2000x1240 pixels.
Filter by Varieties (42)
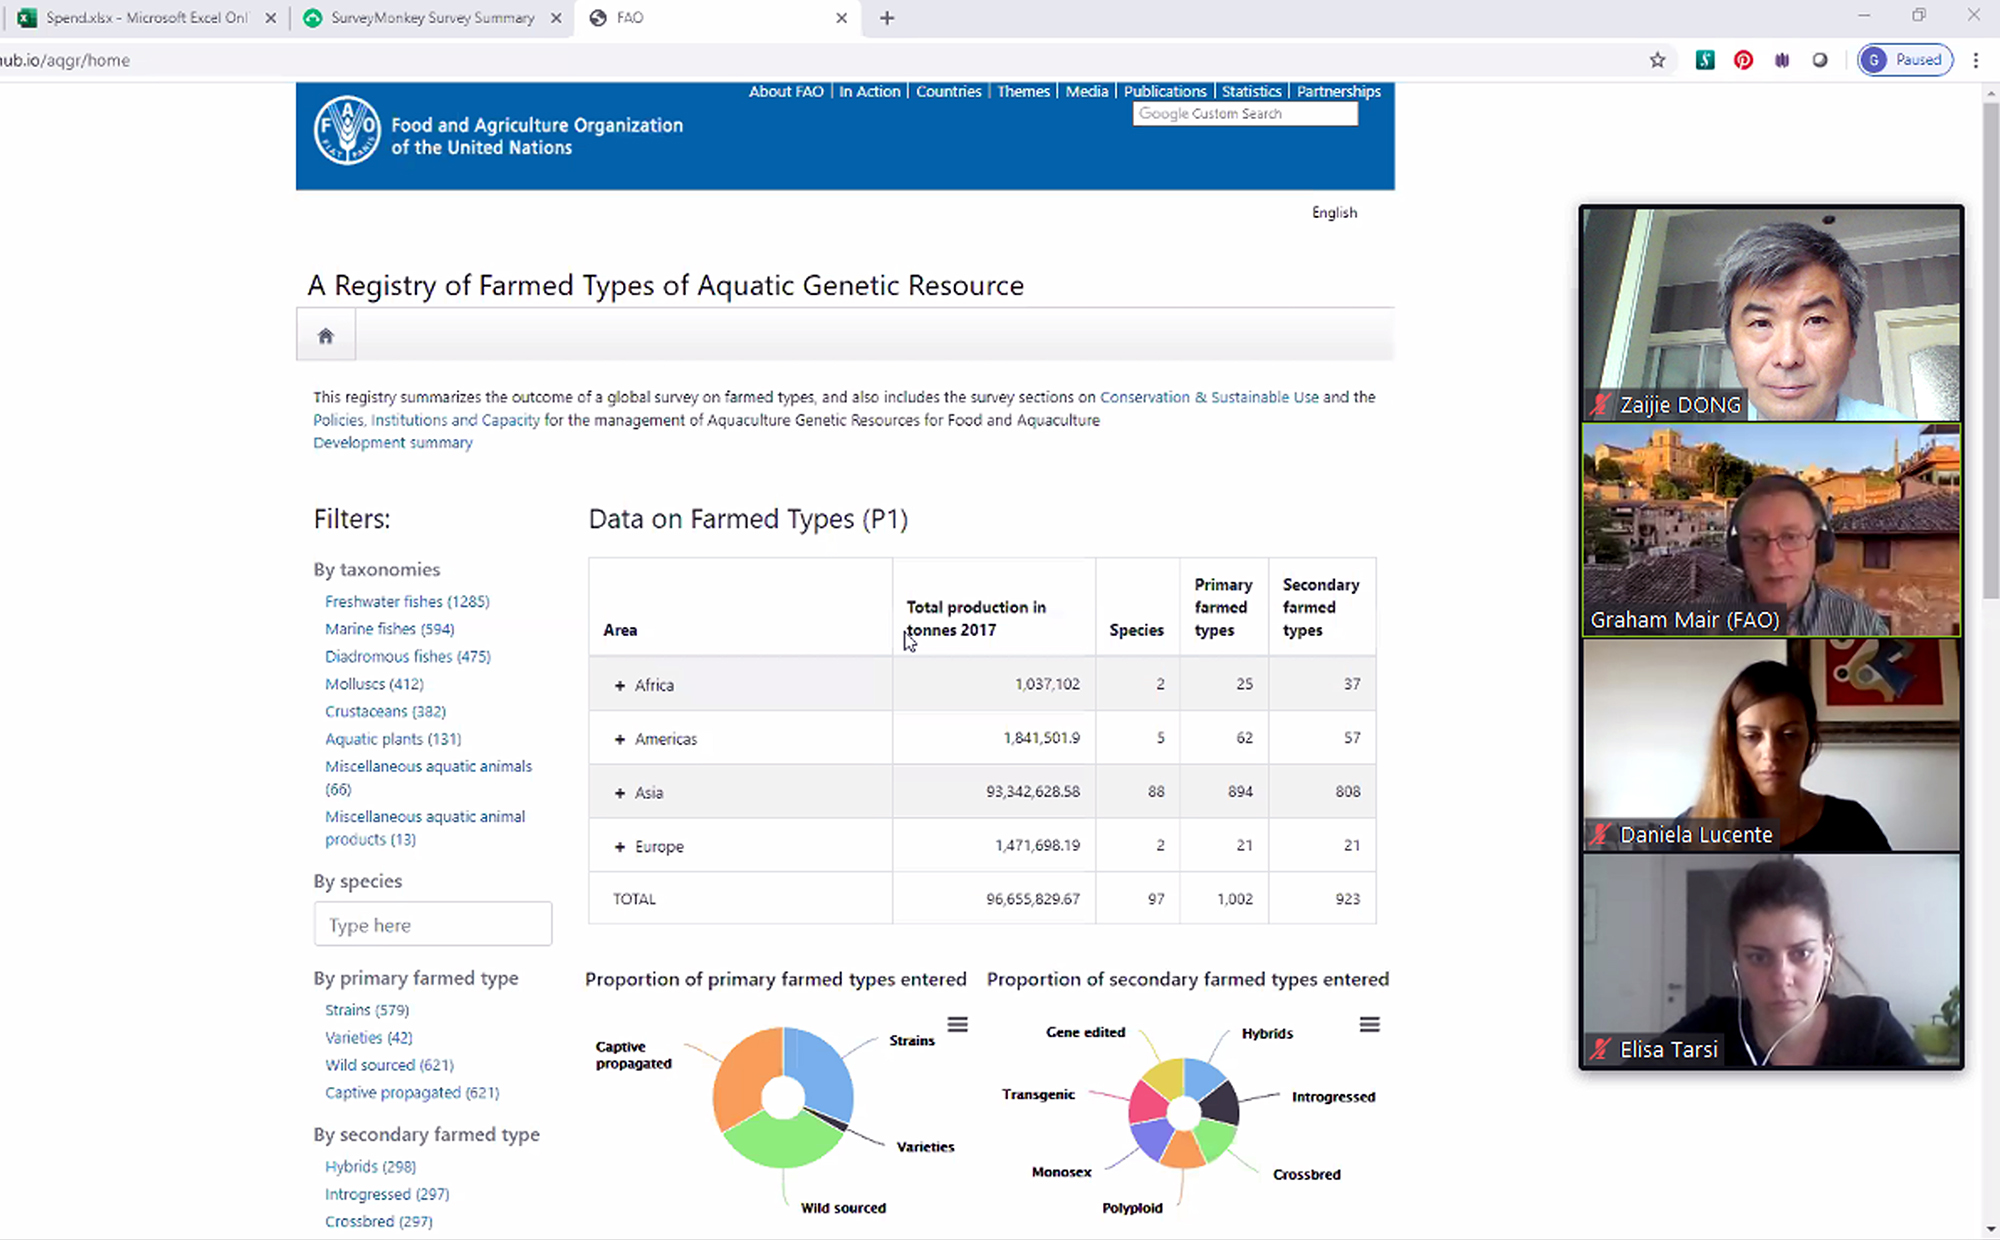pos(368,1038)
